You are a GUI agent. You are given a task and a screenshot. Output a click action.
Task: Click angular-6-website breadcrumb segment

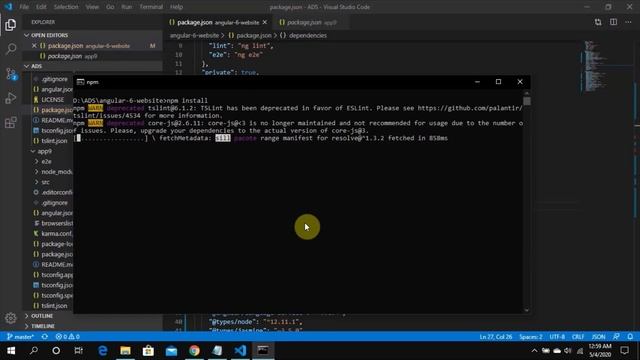point(194,36)
